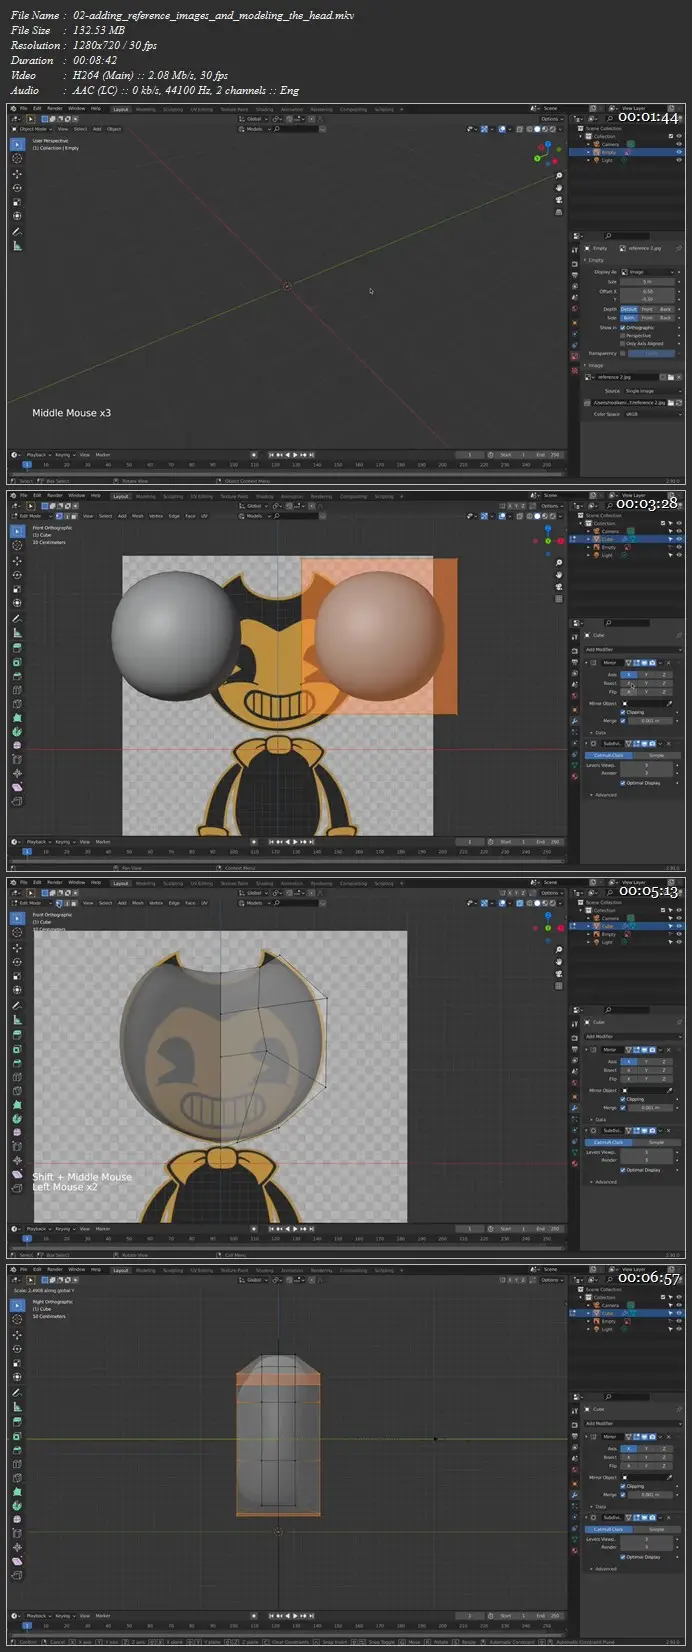Viewport: 692px width, 1652px height.
Task: Expand the Data section in the 00:05:13 frame
Action: pyautogui.click(x=592, y=1120)
